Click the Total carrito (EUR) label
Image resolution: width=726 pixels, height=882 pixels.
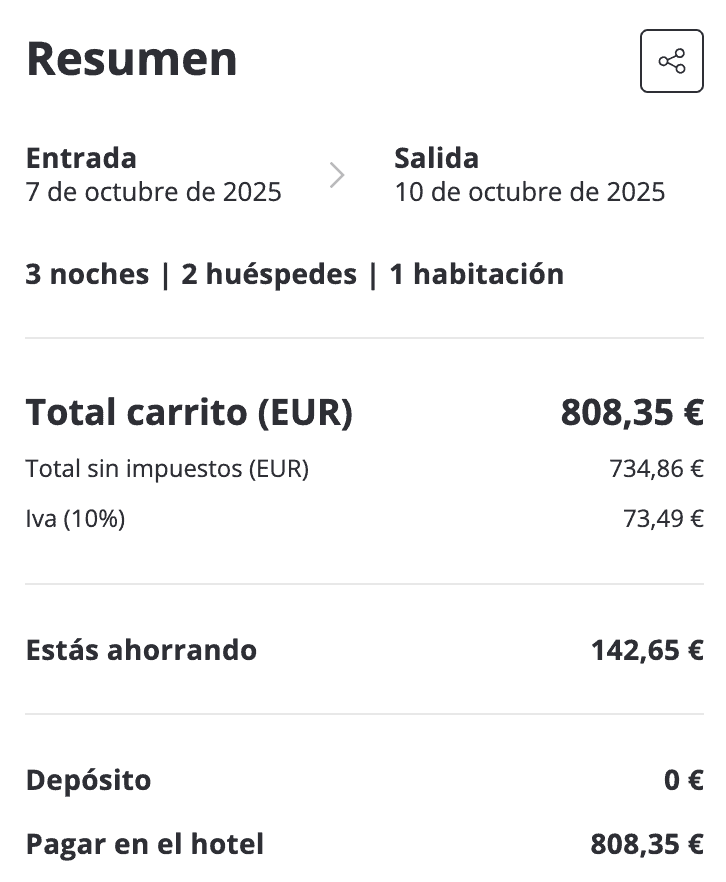tap(189, 412)
